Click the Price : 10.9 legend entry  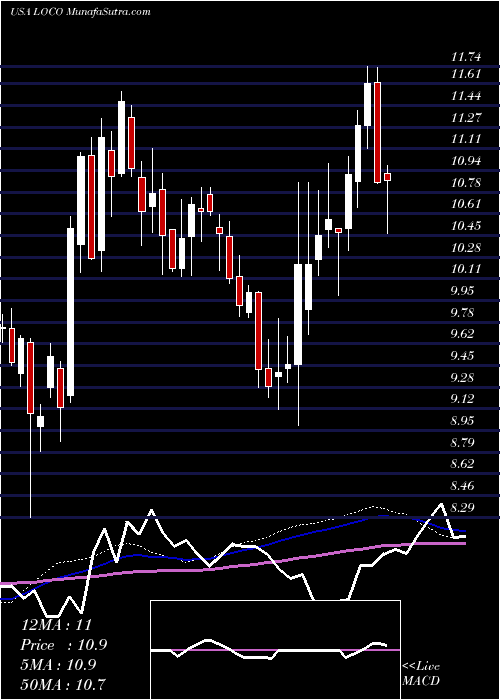click(x=64, y=645)
